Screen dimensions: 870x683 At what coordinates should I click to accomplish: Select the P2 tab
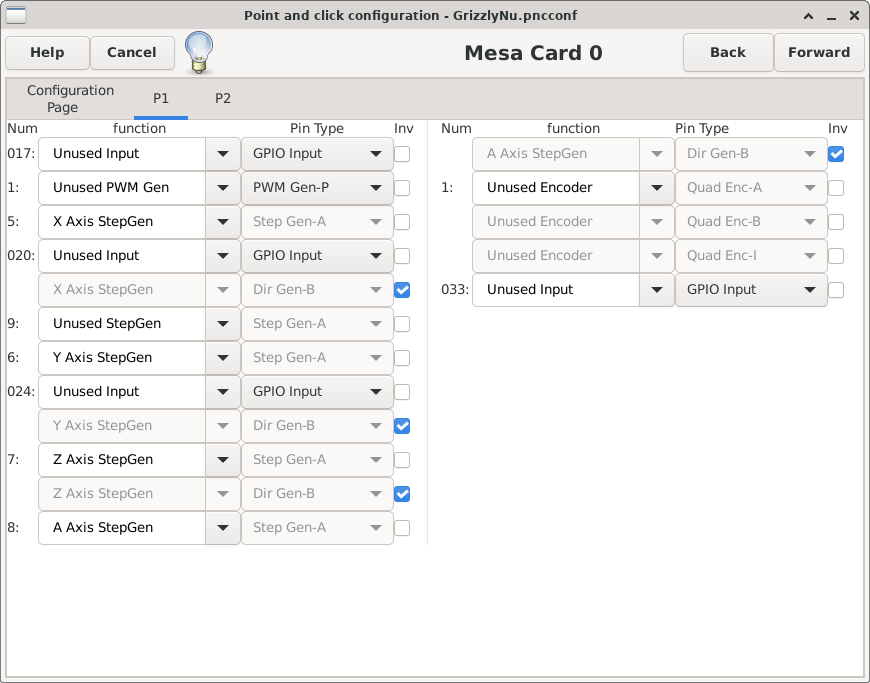pos(223,99)
